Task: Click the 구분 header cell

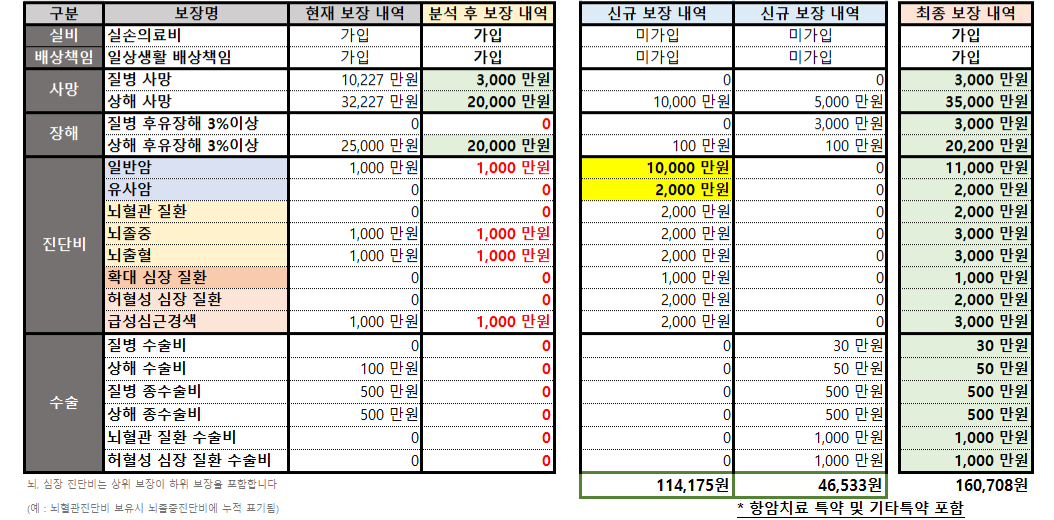Action: (63, 13)
